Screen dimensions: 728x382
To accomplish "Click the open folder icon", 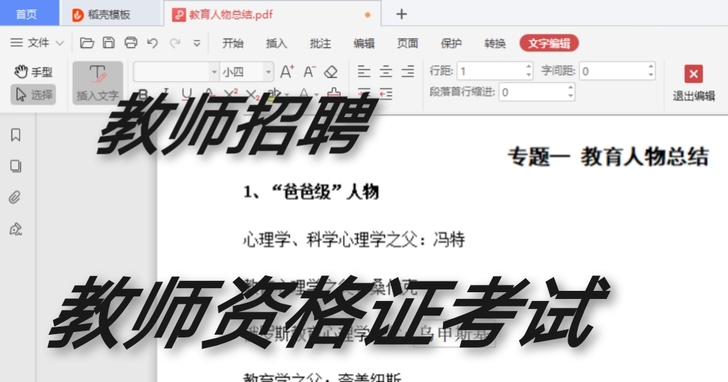I will coord(87,43).
